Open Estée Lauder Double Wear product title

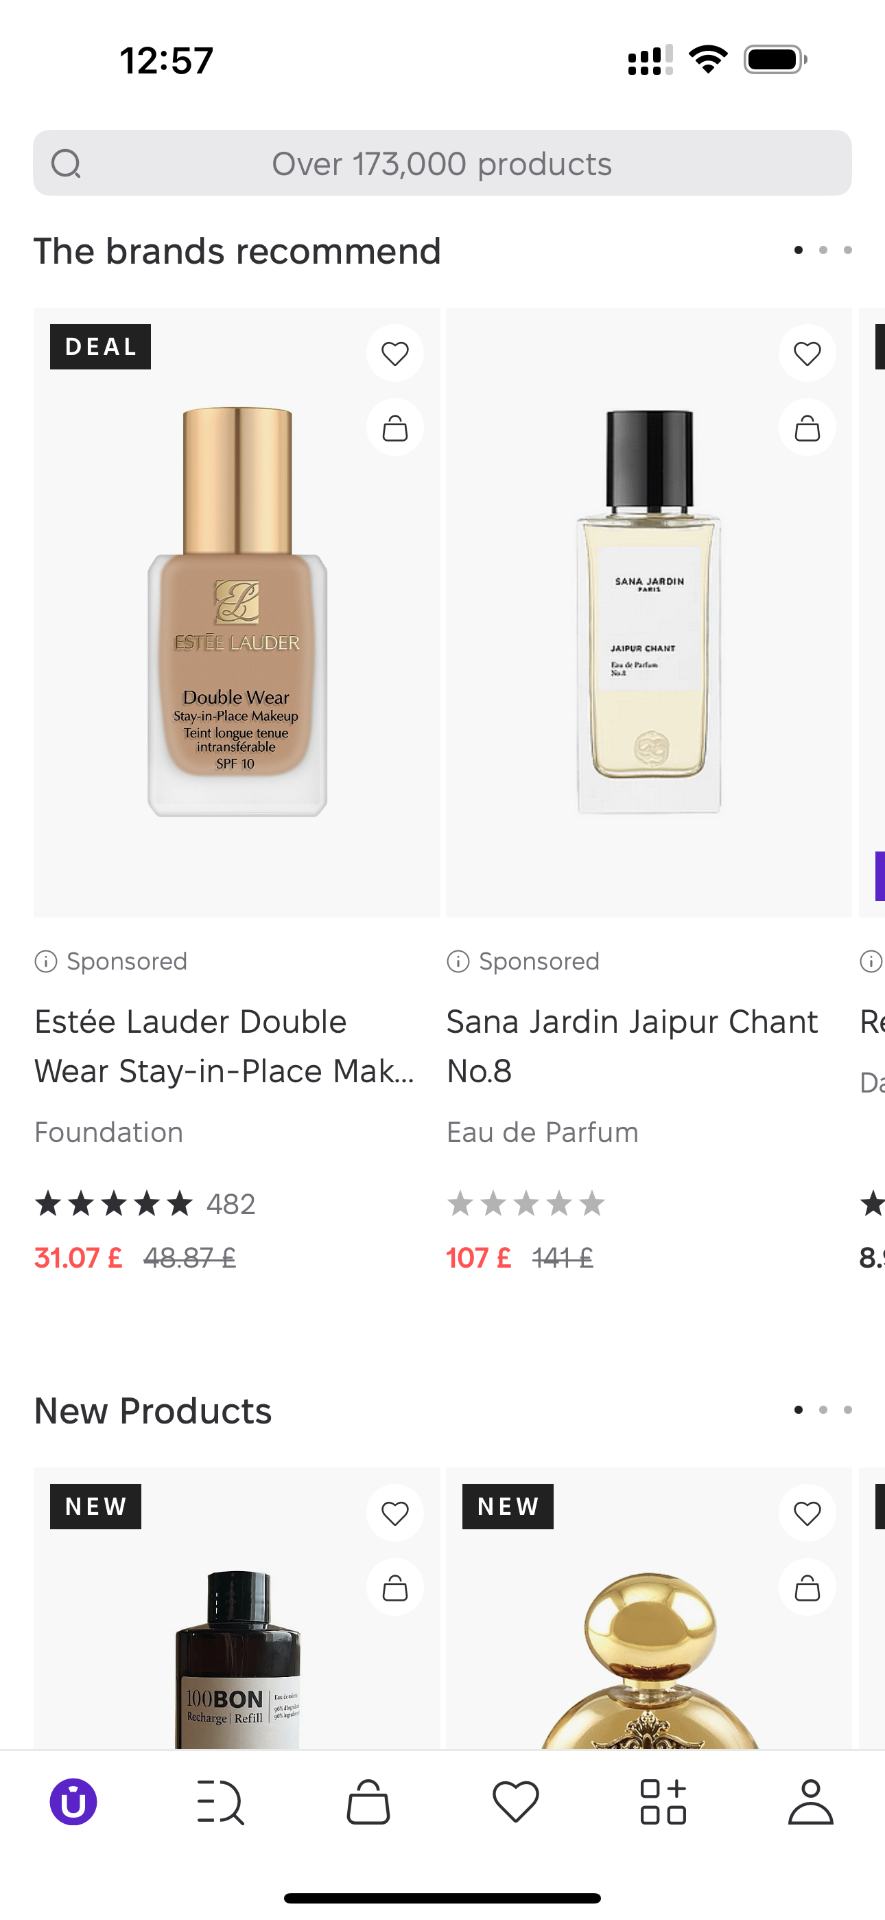click(224, 1046)
